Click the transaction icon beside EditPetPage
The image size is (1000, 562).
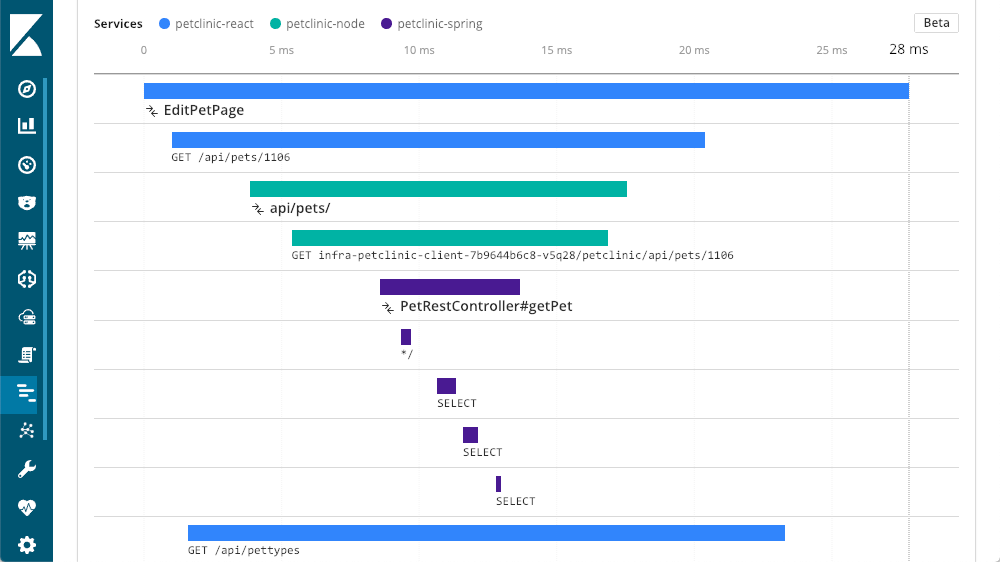[x=152, y=111]
